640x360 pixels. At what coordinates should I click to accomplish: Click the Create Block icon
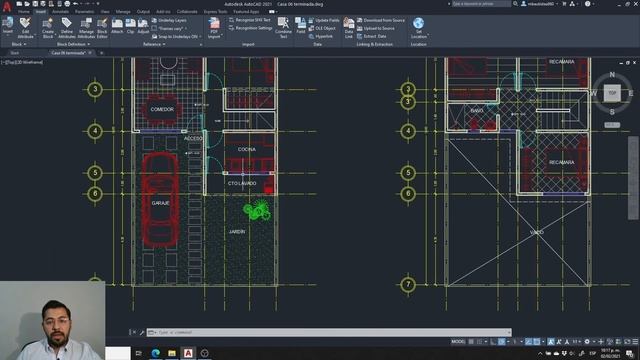tap(48, 23)
